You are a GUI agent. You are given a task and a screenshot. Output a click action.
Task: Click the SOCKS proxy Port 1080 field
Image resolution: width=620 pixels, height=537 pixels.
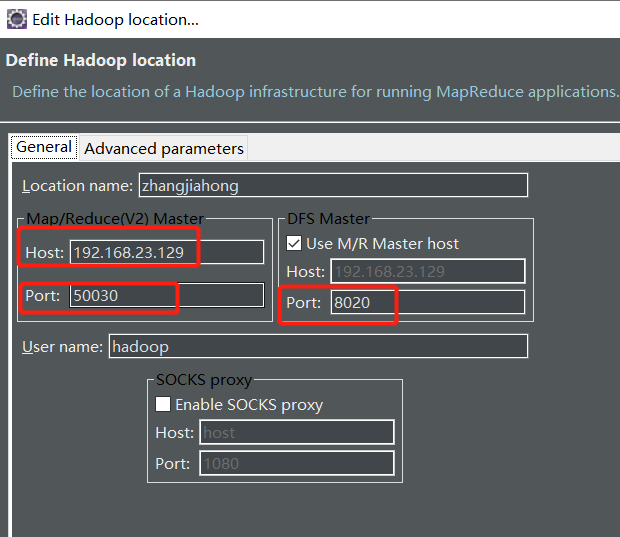point(297,463)
